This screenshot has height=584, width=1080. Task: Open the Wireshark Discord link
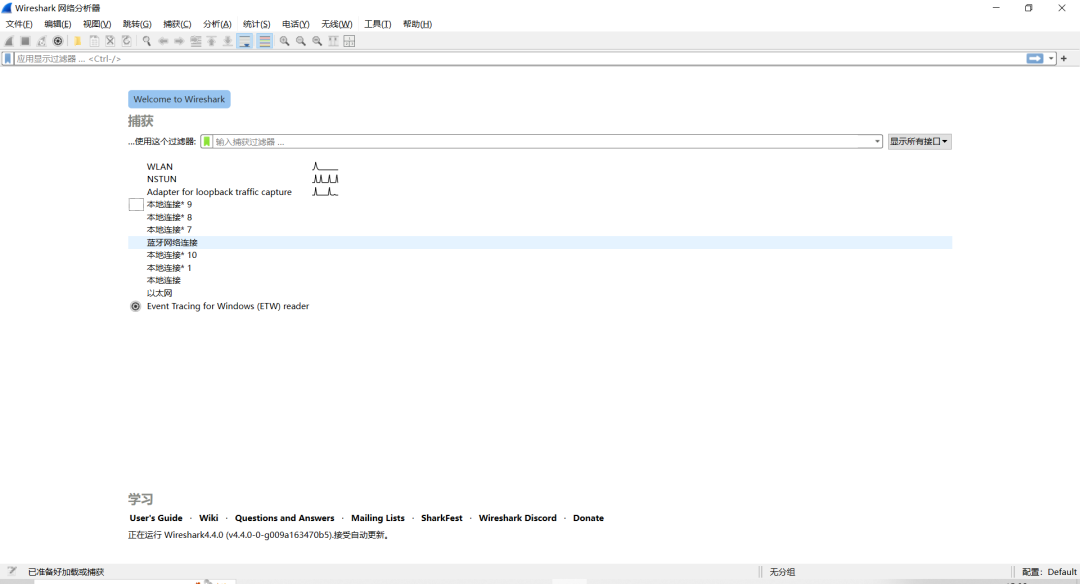517,518
